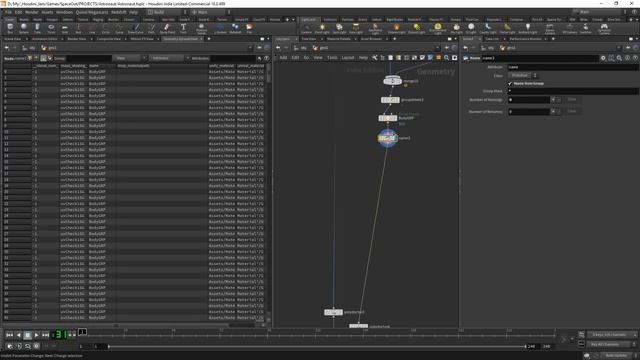Jump to last frame
The width and height of the screenshot is (640, 360).
coord(46,335)
